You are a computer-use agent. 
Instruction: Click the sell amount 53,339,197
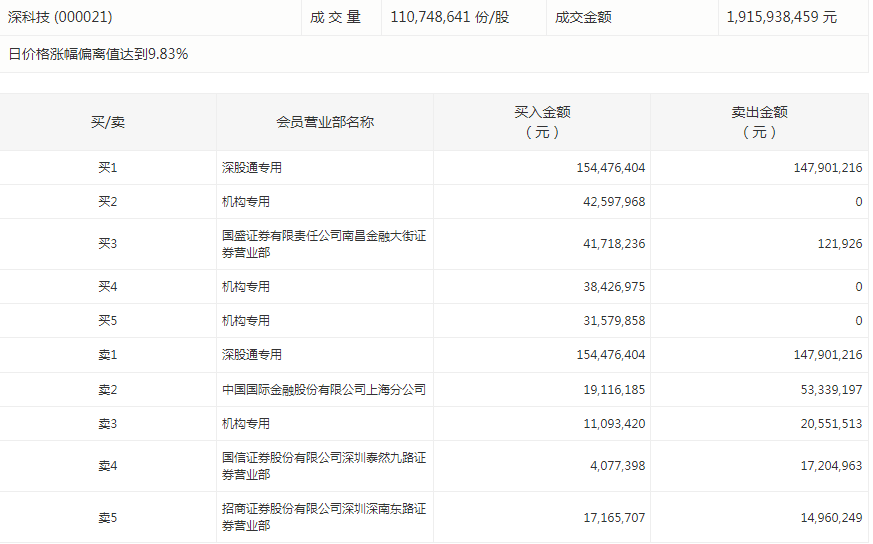[828, 389]
